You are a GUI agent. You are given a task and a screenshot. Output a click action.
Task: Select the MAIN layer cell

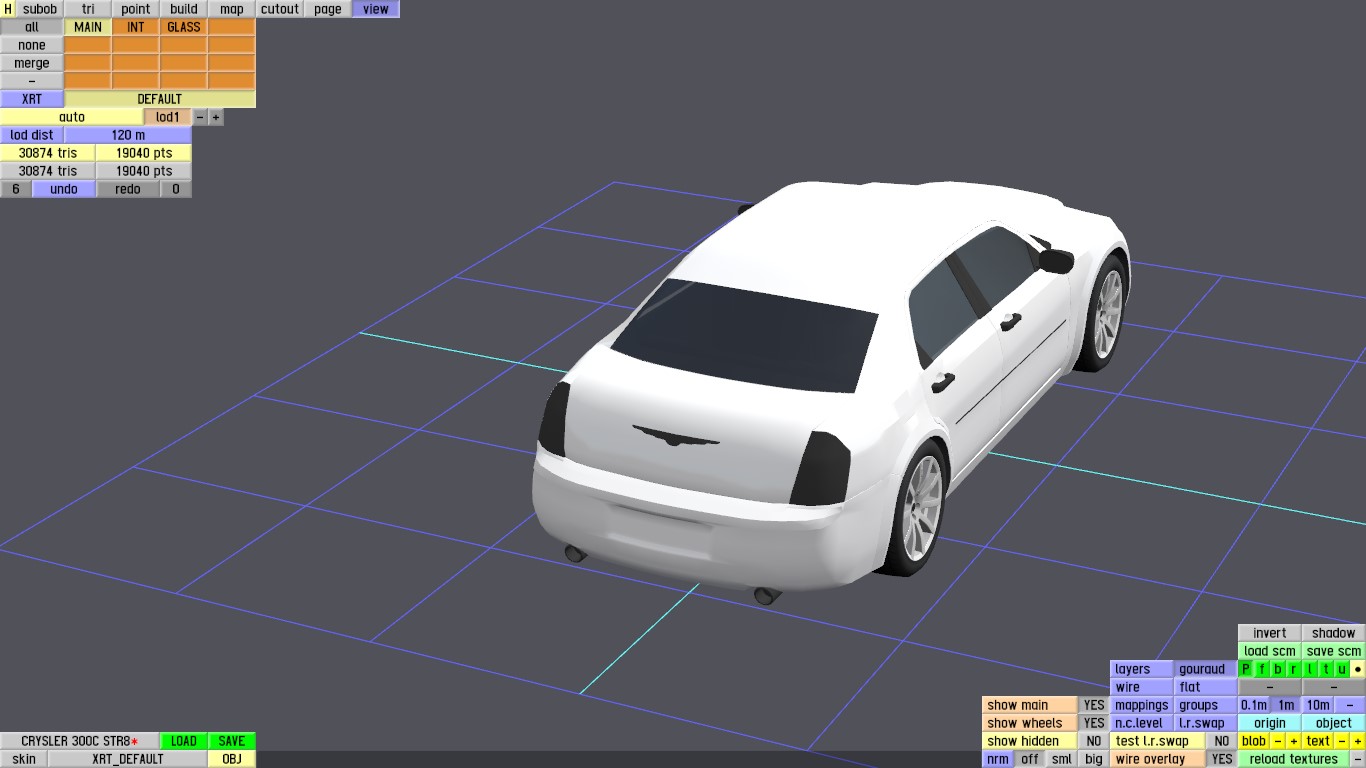pyautogui.click(x=88, y=27)
